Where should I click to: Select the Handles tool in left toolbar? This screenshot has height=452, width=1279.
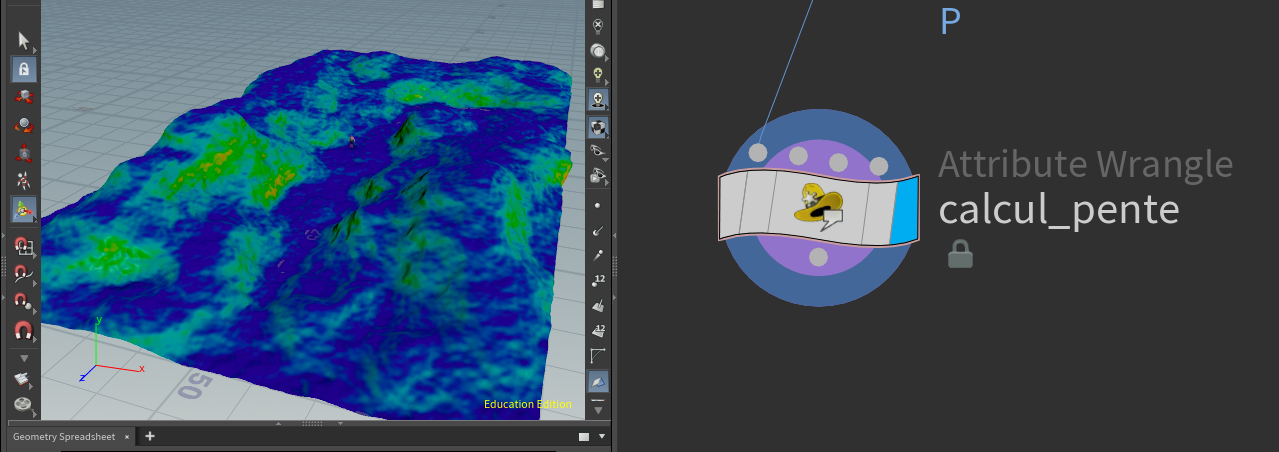(x=24, y=209)
